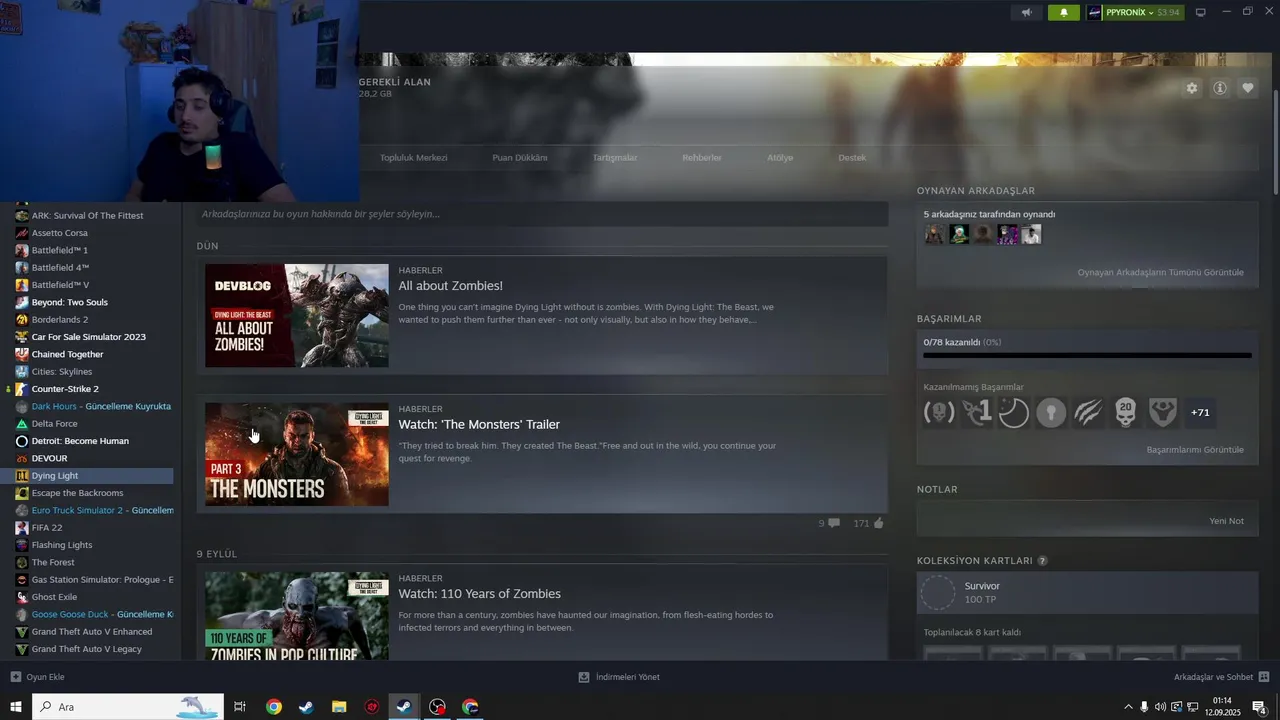The height and width of the screenshot is (720, 1280).
Task: Click the Survivor badge row
Action: click(x=1087, y=593)
